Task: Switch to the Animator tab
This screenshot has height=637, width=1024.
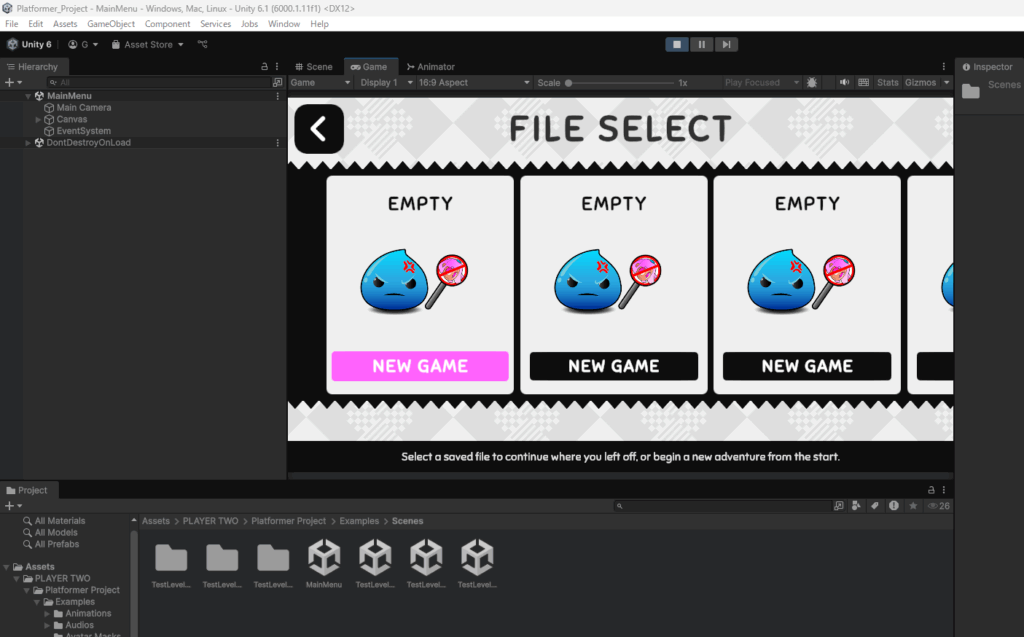Action: (430, 67)
